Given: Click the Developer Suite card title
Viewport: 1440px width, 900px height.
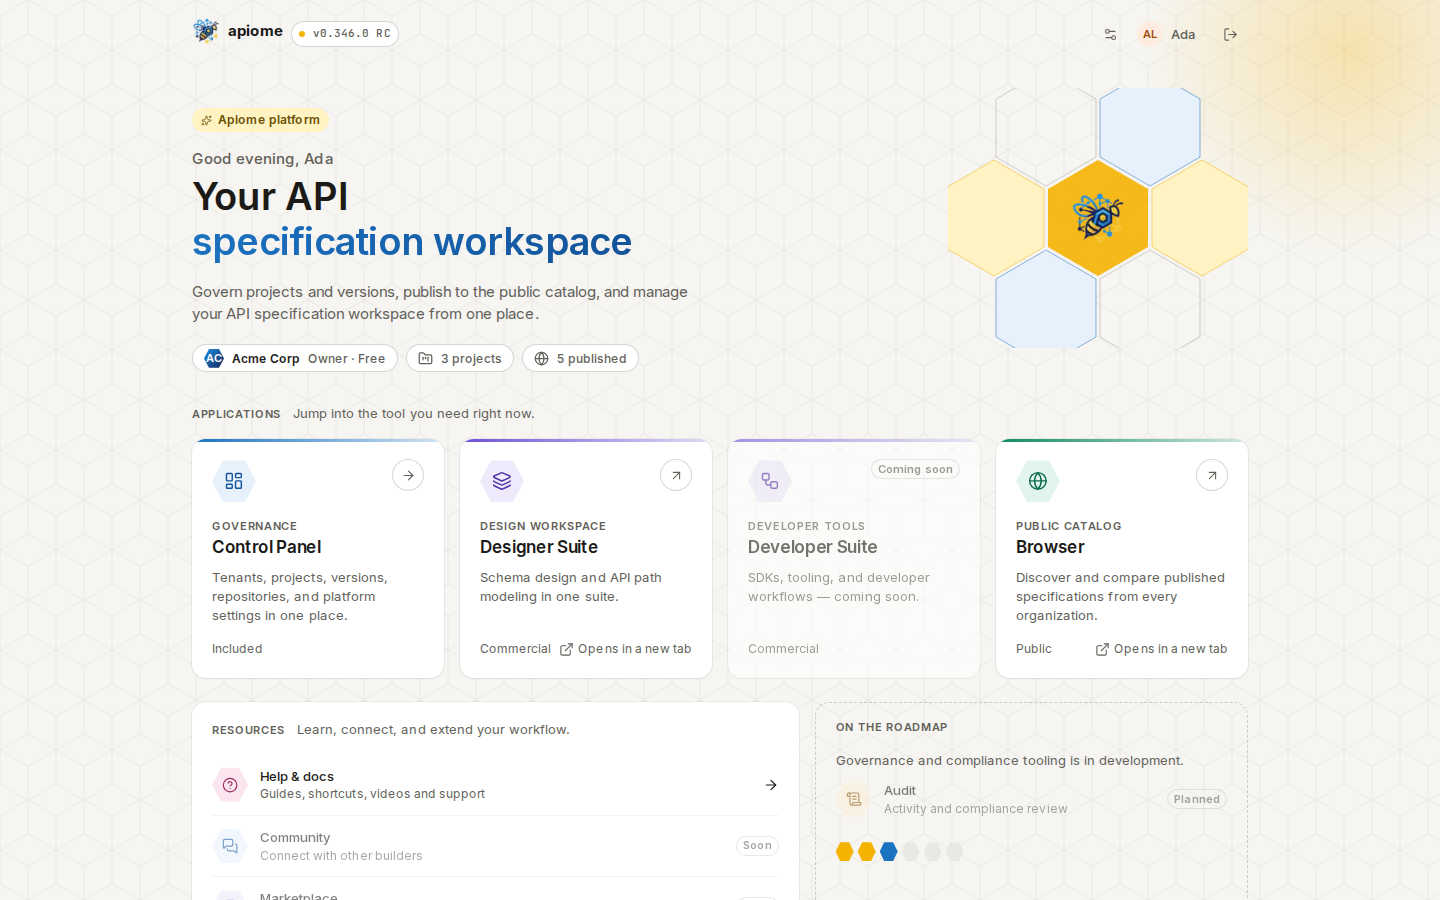Looking at the screenshot, I should tap(813, 547).
